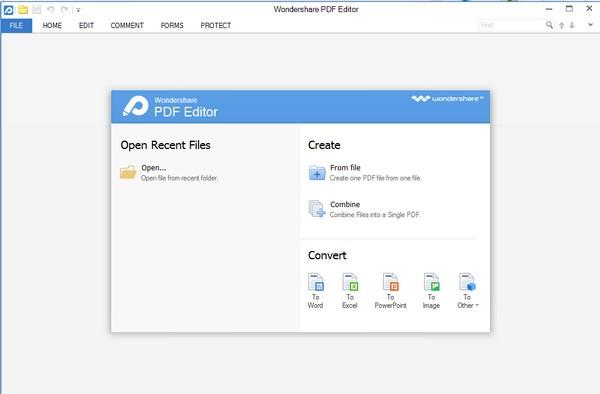This screenshot has width=600, height=394.
Task: Select the To Excel convert icon
Action: [x=350, y=282]
